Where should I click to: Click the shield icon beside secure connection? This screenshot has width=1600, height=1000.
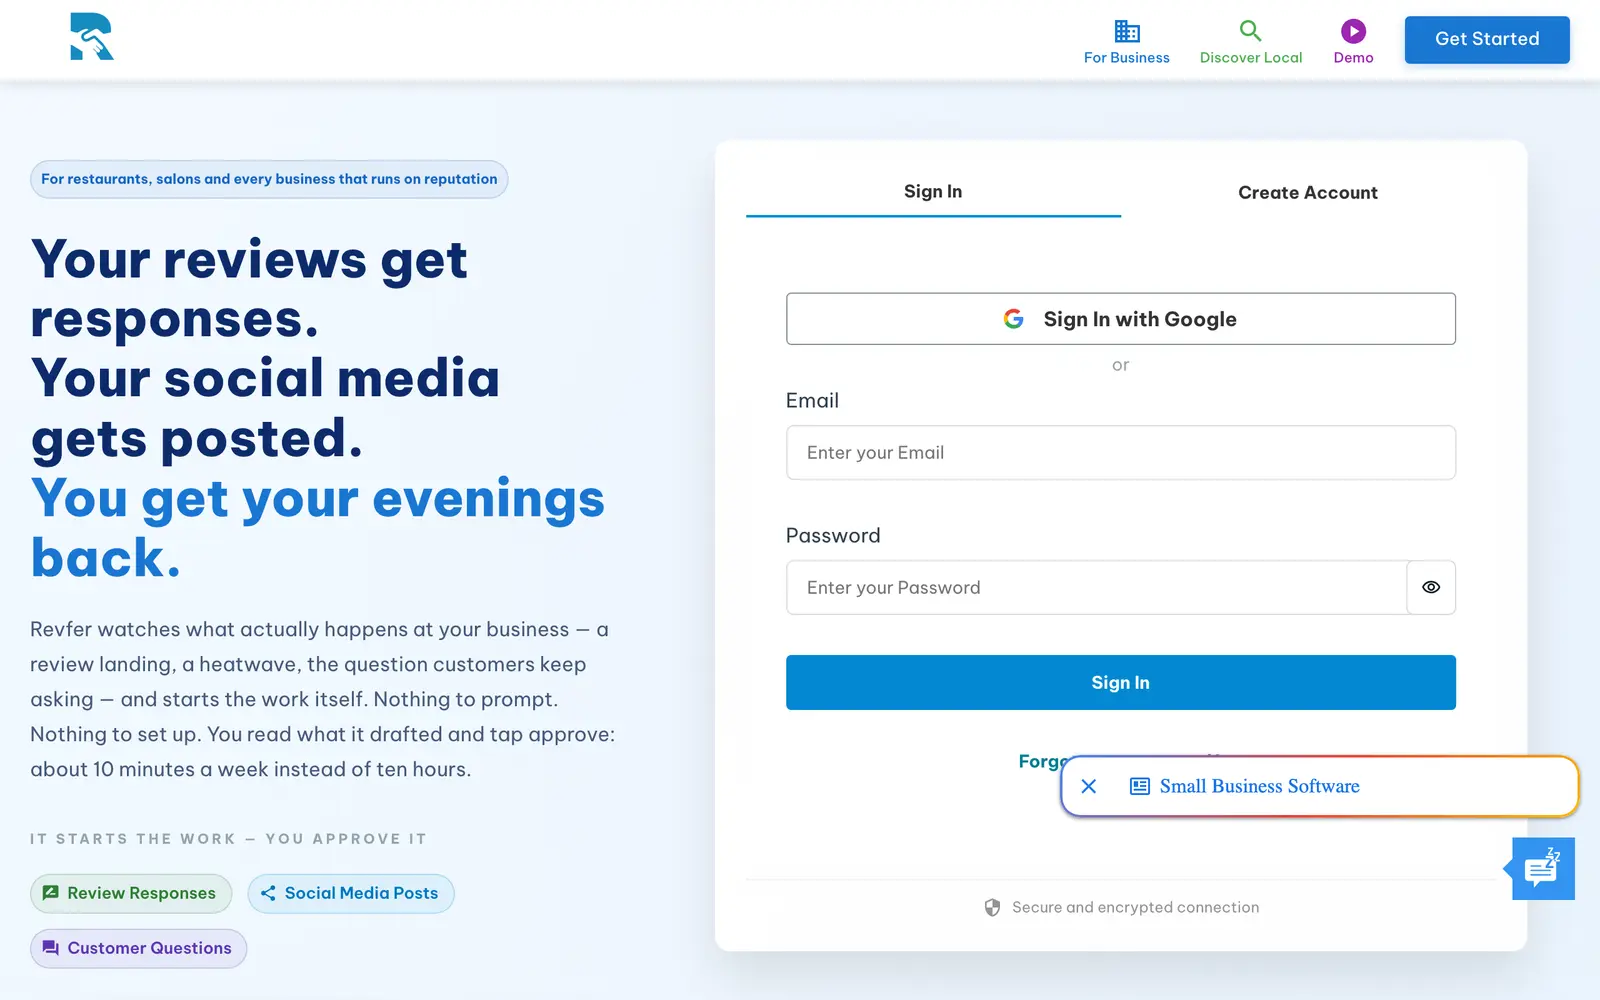[x=992, y=907]
